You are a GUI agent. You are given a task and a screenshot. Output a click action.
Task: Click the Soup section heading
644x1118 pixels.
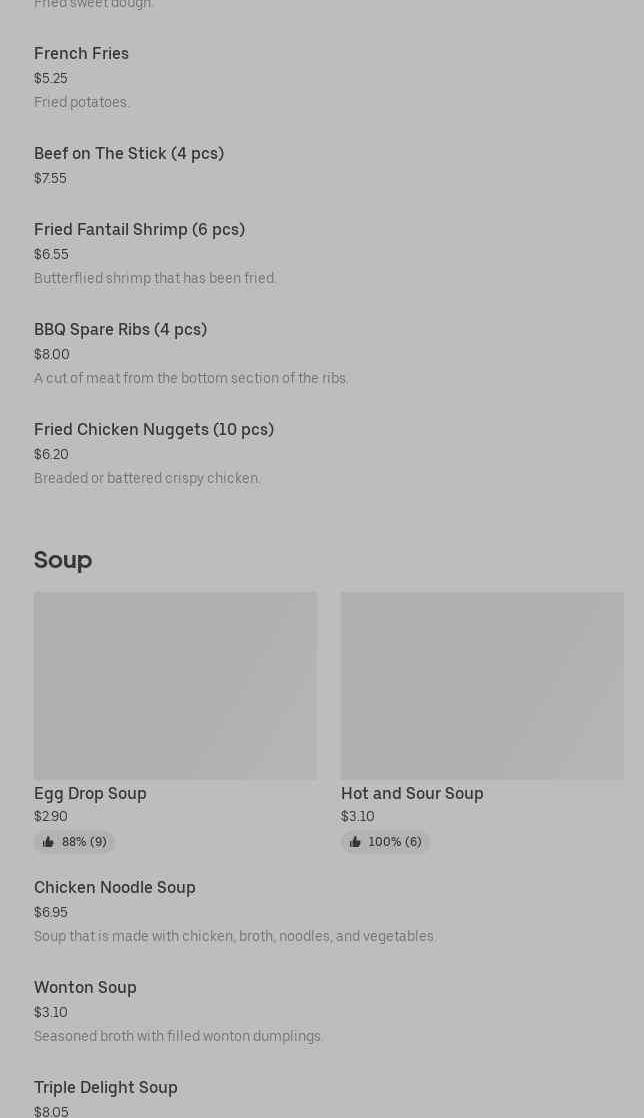click(x=63, y=560)
